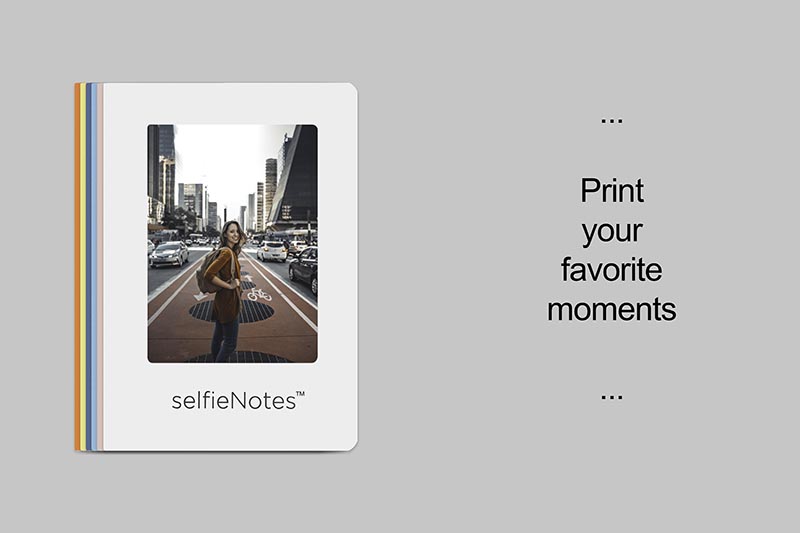
Task: Click the word your in the headline
Action: tap(612, 233)
